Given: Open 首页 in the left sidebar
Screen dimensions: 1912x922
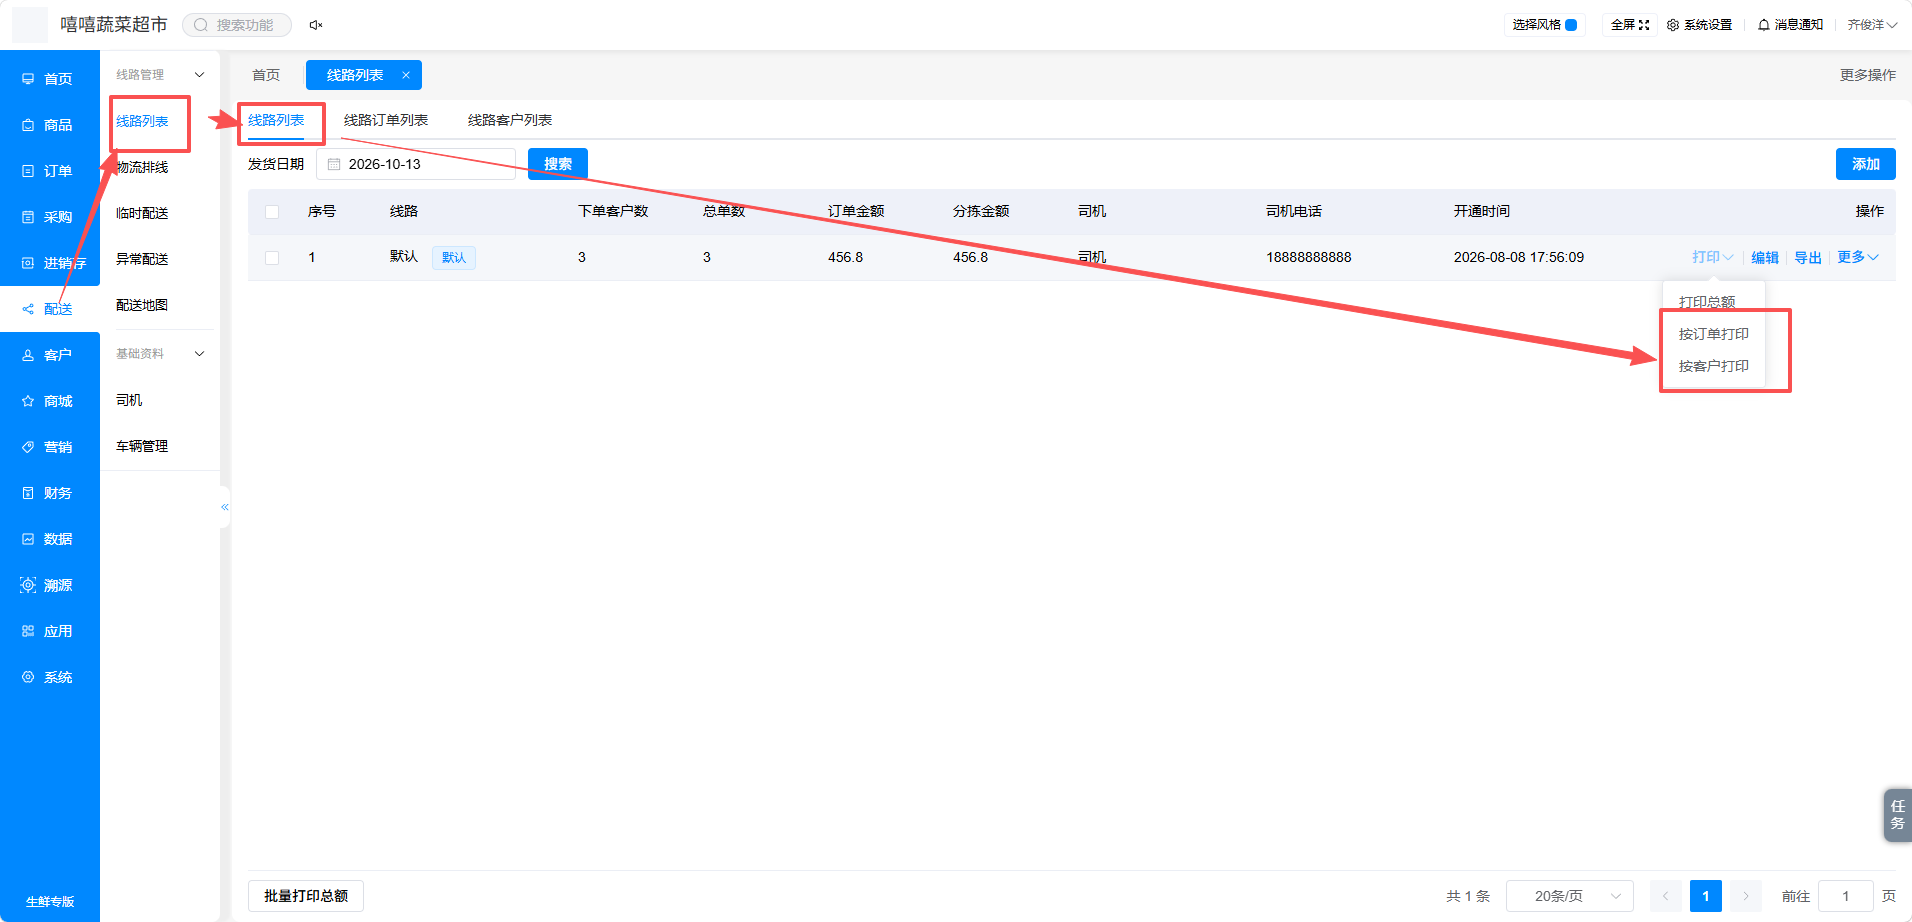Looking at the screenshot, I should tap(49, 79).
